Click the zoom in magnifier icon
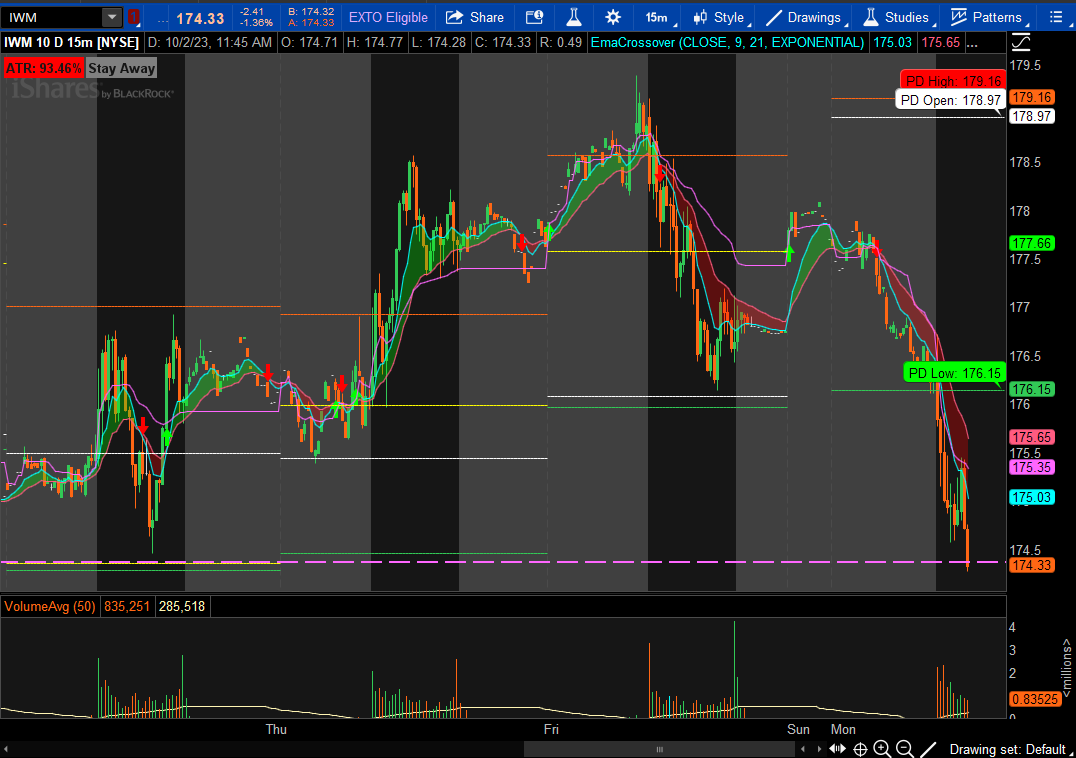The height and width of the screenshot is (758, 1076). [882, 749]
